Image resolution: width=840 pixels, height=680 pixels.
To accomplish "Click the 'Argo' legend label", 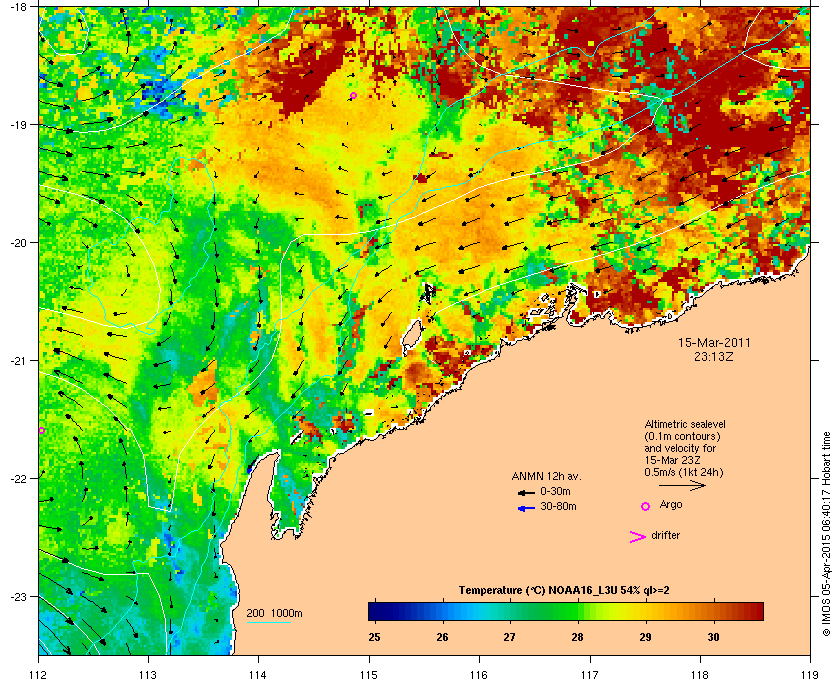I will tap(671, 505).
